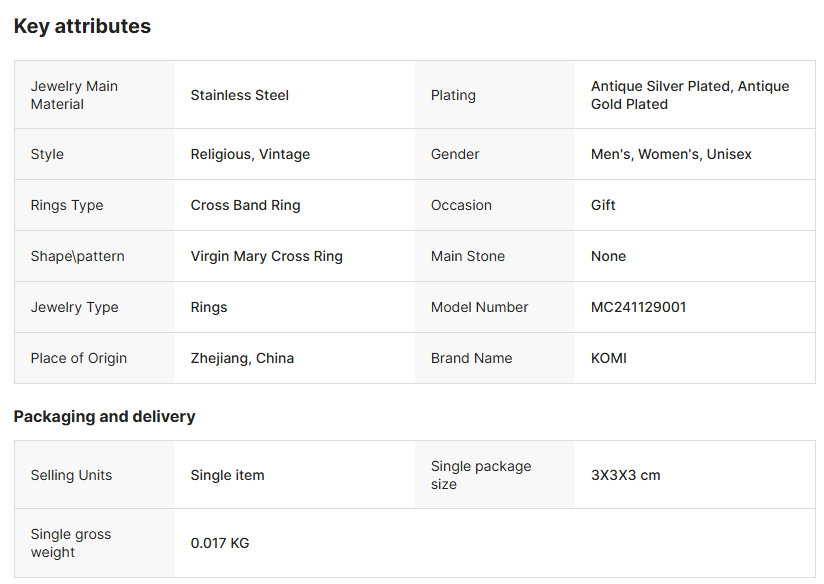Viewport: 824px width, 584px height.
Task: Click the KOMI brand name
Action: click(x=608, y=358)
